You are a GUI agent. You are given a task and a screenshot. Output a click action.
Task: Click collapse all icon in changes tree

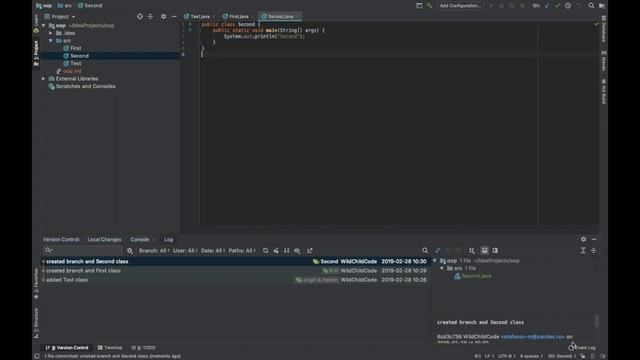click(593, 251)
